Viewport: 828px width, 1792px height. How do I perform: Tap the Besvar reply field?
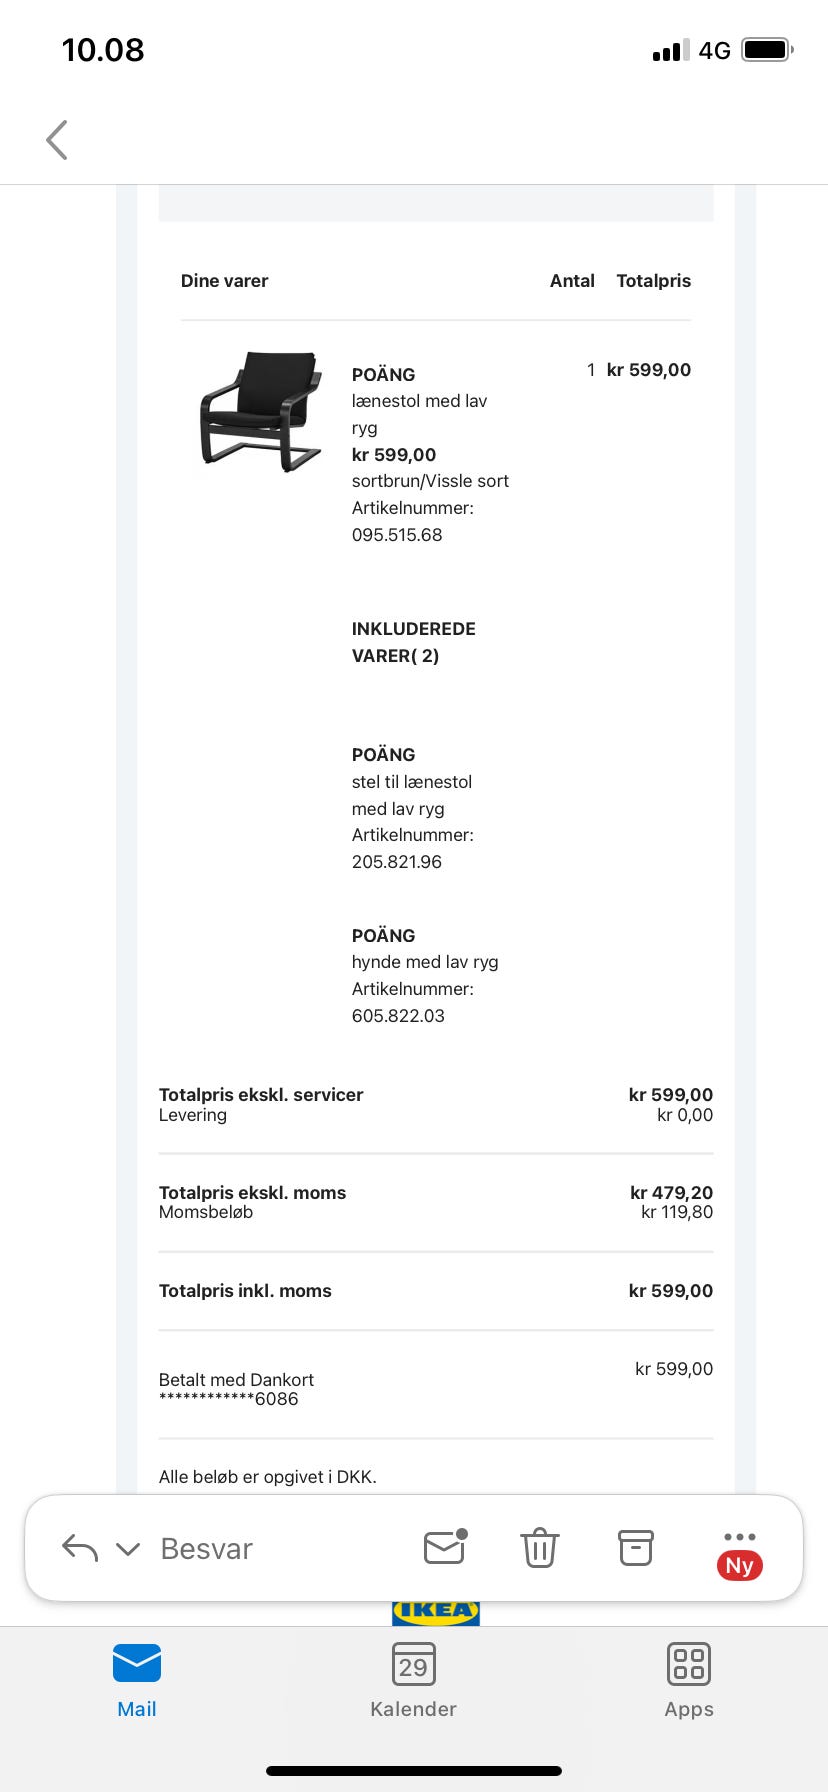(207, 1549)
